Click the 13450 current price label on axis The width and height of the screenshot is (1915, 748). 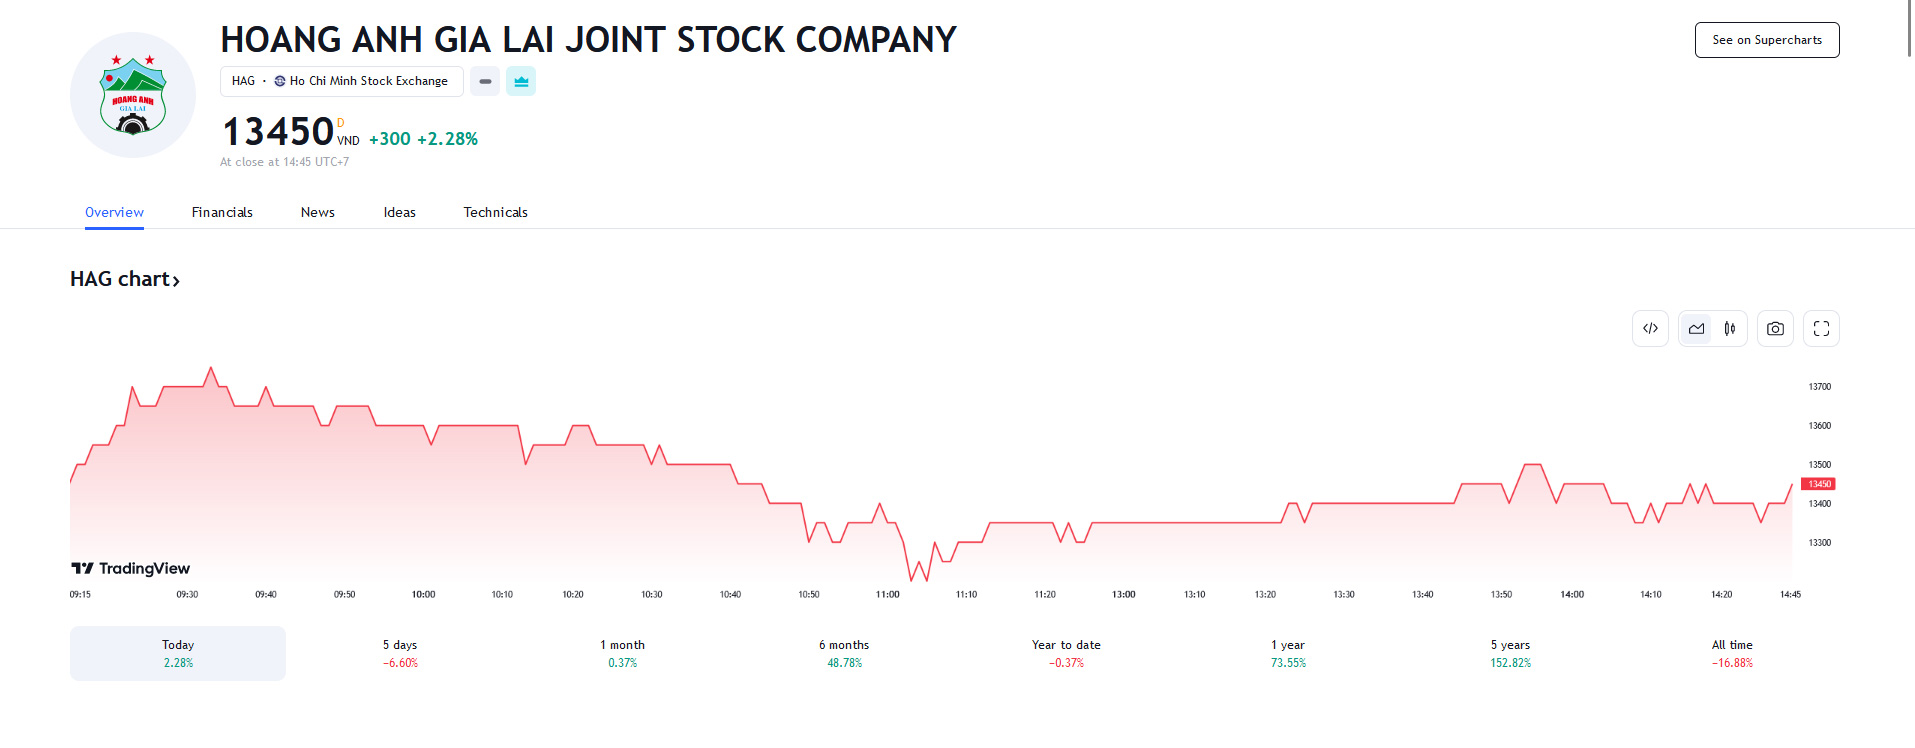point(1818,484)
